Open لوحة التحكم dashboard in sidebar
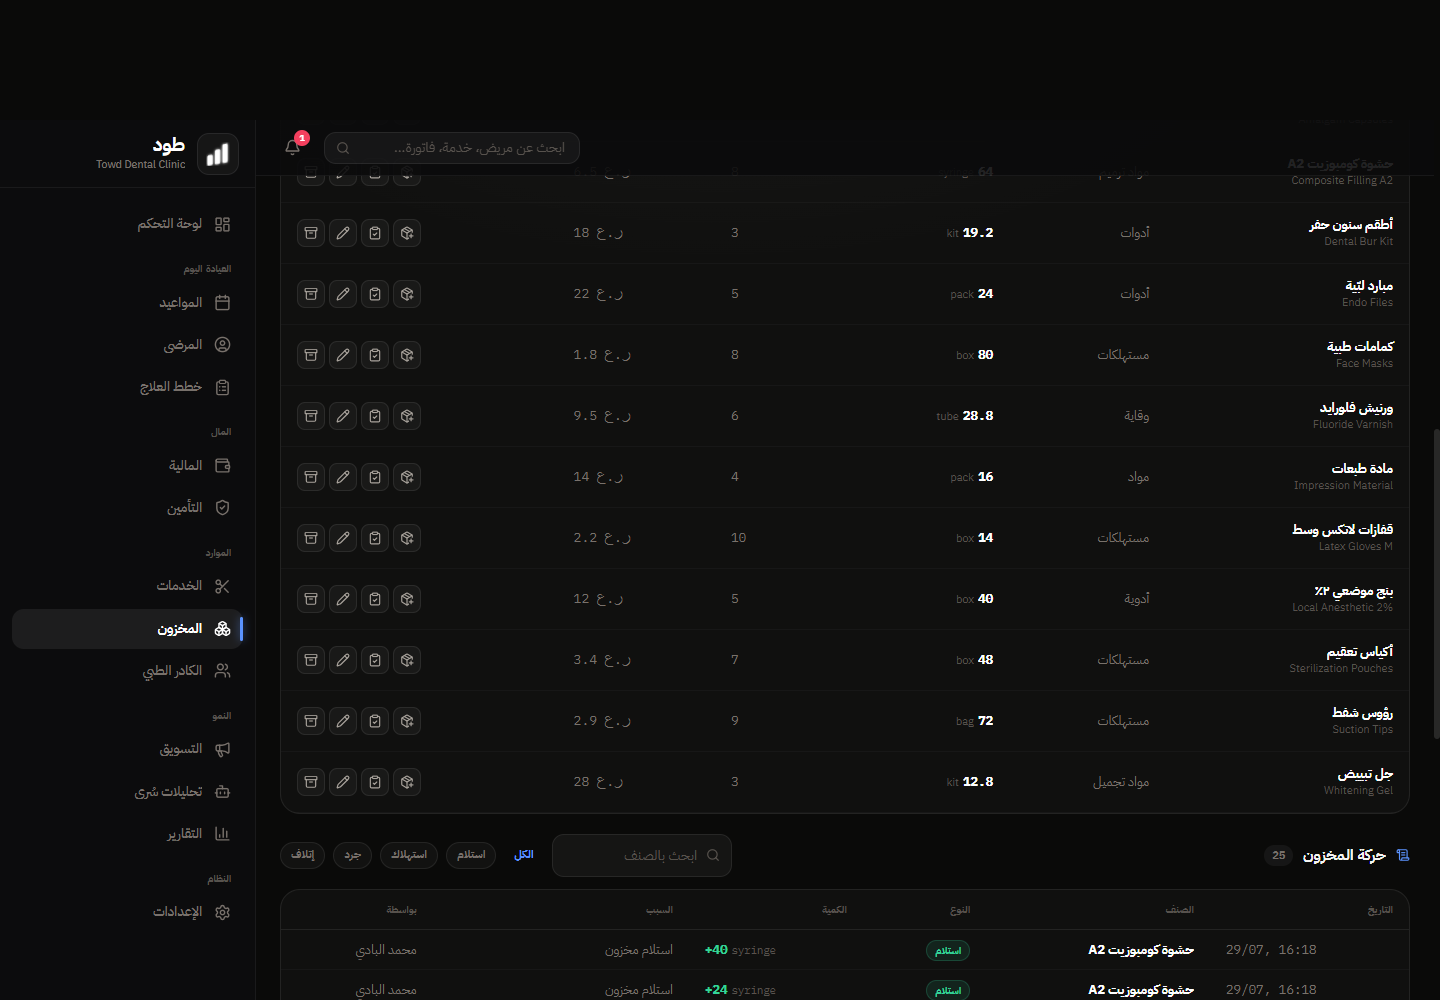Screen dimensions: 1440x1000 coord(128,224)
